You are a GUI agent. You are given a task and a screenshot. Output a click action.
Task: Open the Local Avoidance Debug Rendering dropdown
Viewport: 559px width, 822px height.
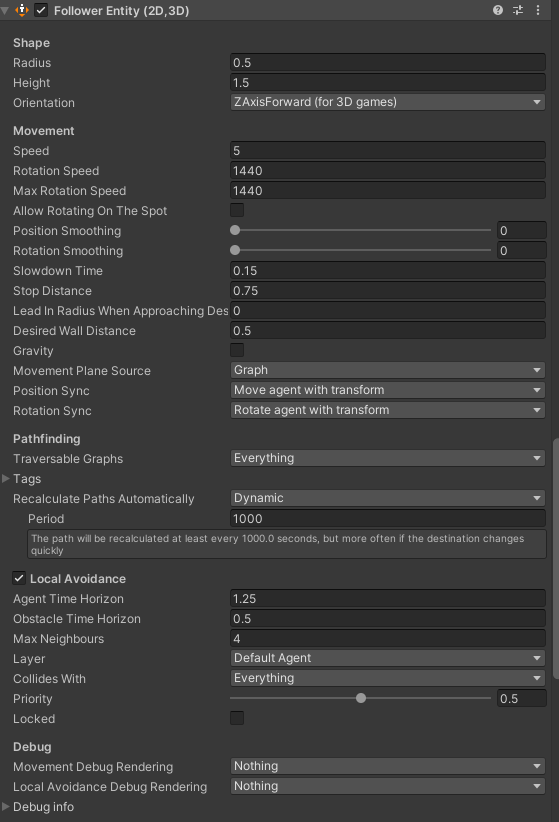[388, 786]
